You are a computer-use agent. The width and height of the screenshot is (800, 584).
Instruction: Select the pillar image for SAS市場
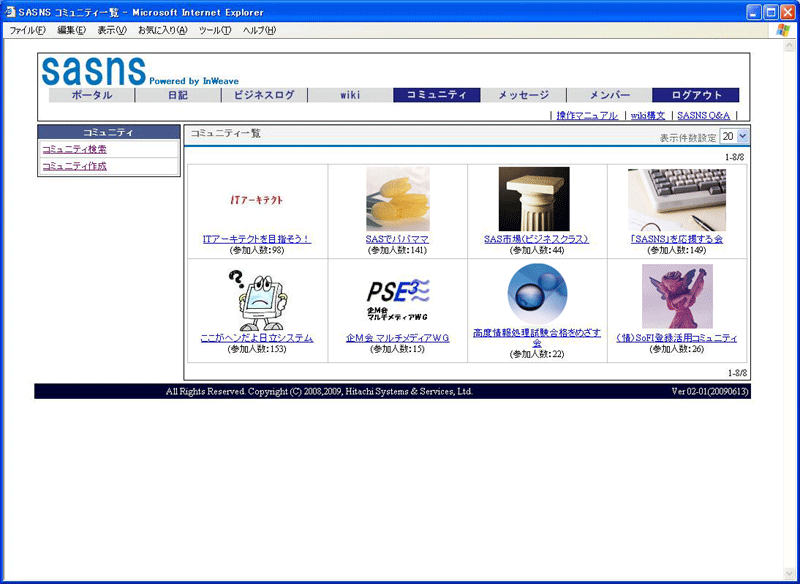pos(534,199)
